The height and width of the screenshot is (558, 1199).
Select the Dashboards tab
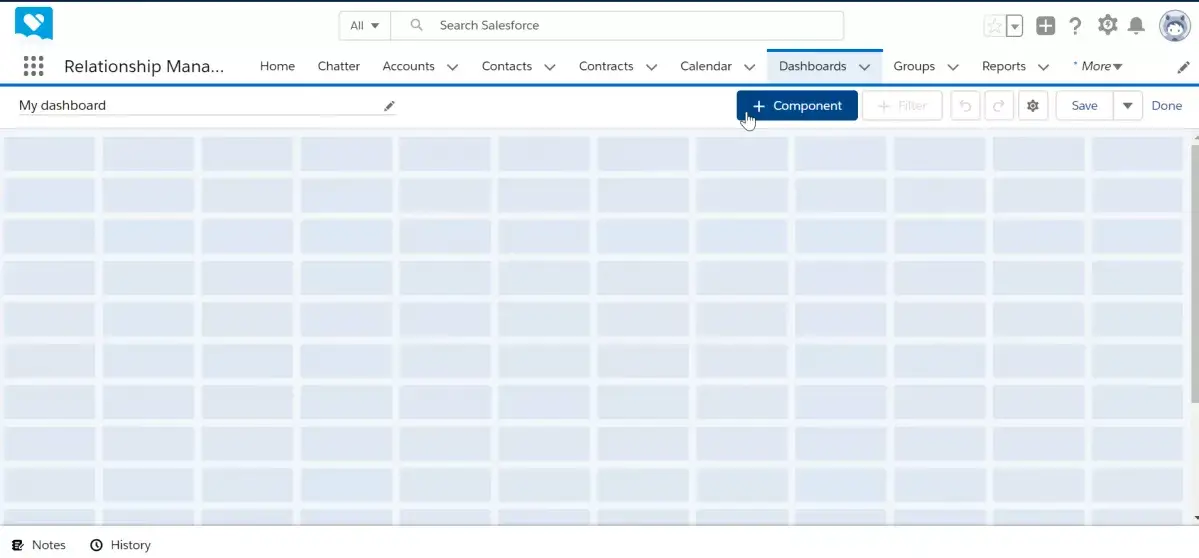tap(813, 67)
